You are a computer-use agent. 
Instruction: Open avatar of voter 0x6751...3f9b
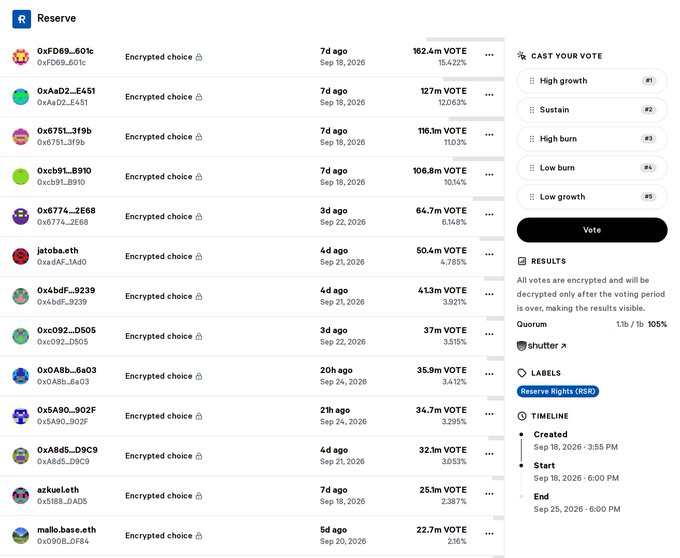click(x=20, y=137)
